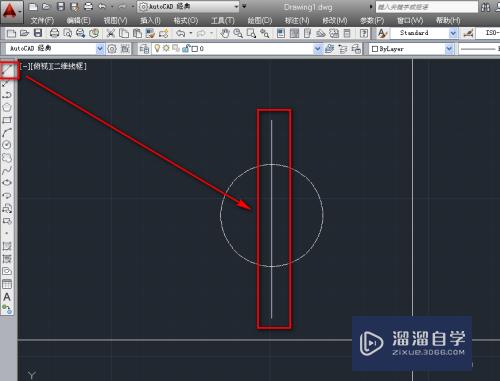
Task: Select the Polygon tool
Action: click(7, 107)
